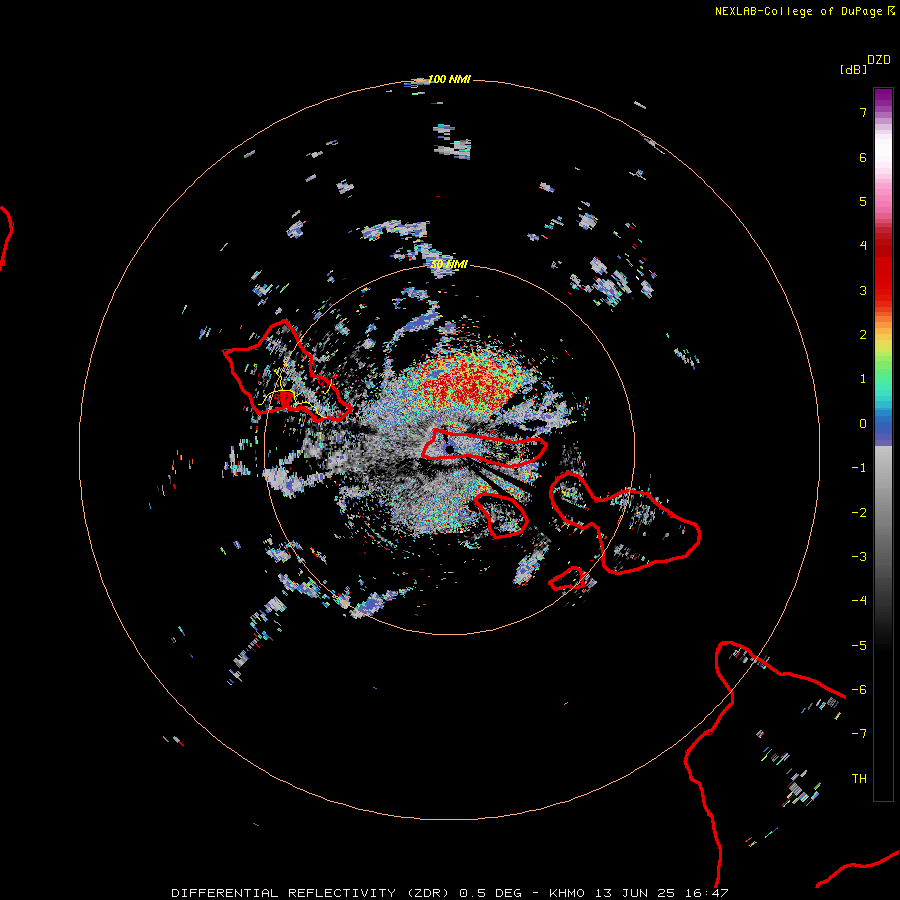
Task: Click the legend value -4
Action: 859,600
